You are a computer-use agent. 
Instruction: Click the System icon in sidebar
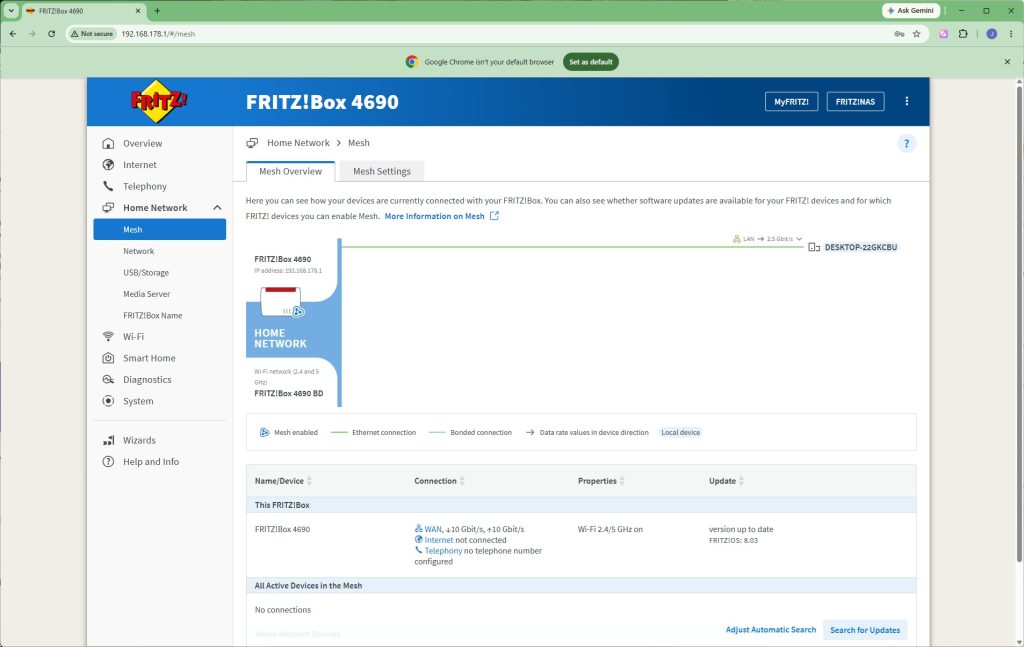click(x=108, y=401)
